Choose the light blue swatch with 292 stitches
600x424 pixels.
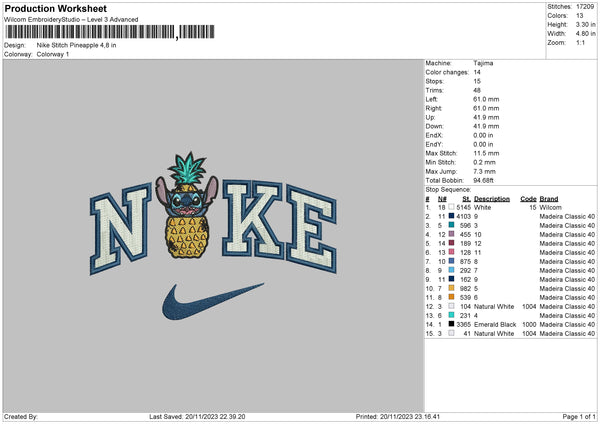452,270
